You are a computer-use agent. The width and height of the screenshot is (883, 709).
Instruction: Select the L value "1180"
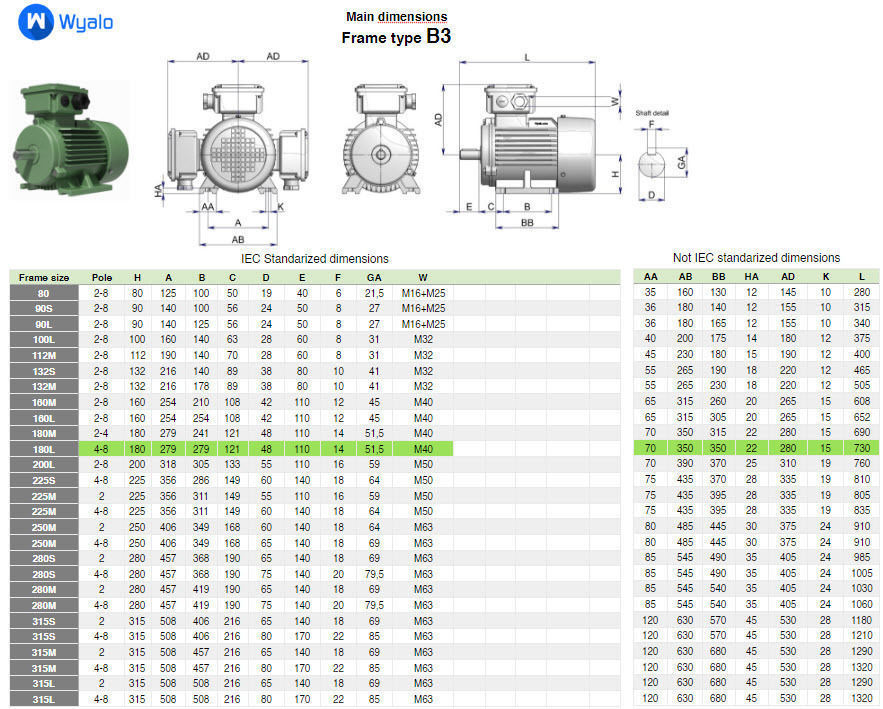[862, 620]
